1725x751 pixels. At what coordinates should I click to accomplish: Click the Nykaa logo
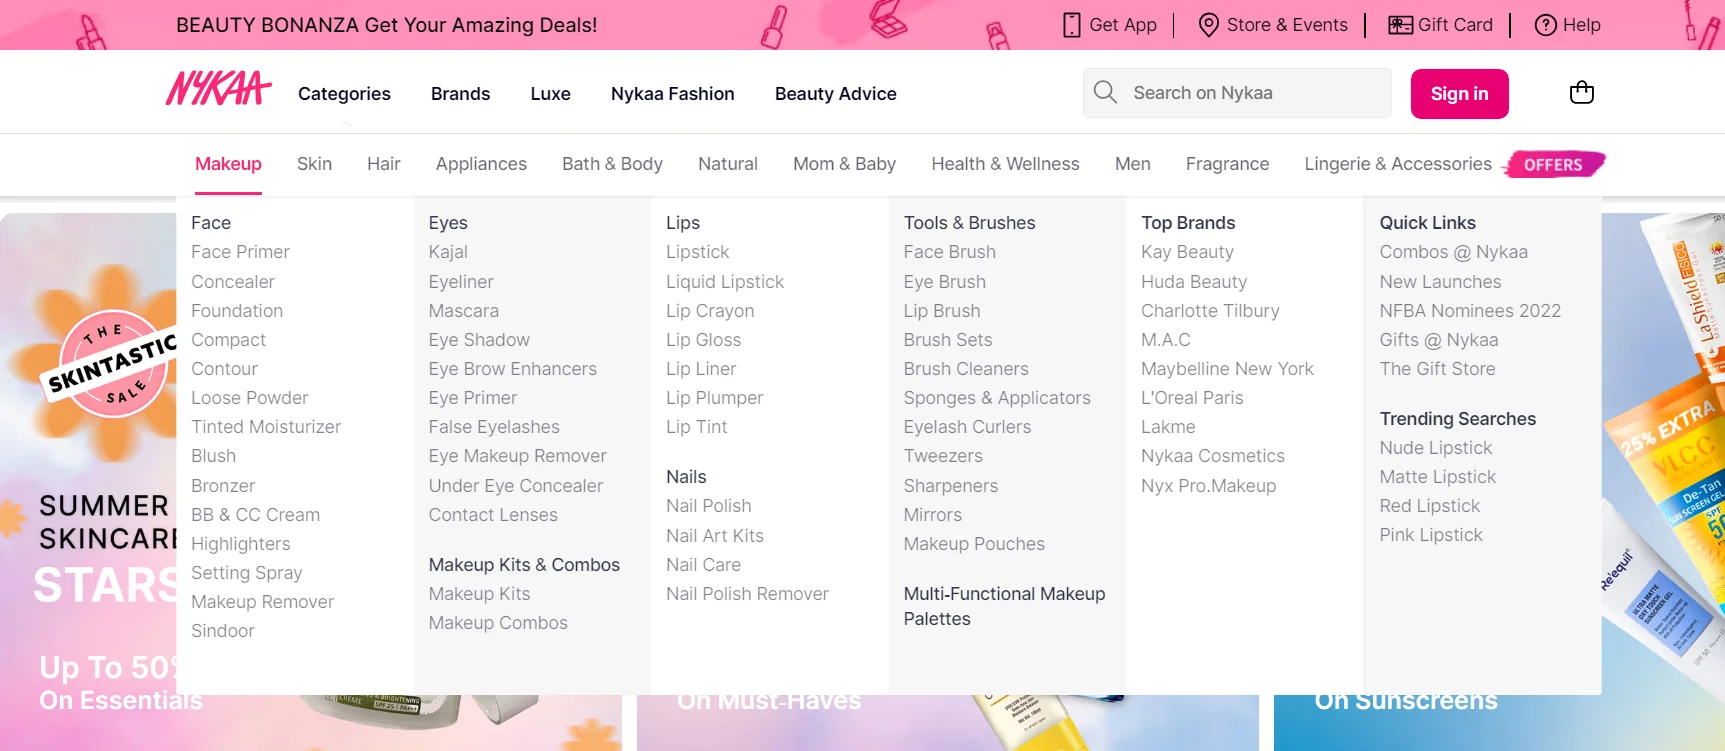219,89
